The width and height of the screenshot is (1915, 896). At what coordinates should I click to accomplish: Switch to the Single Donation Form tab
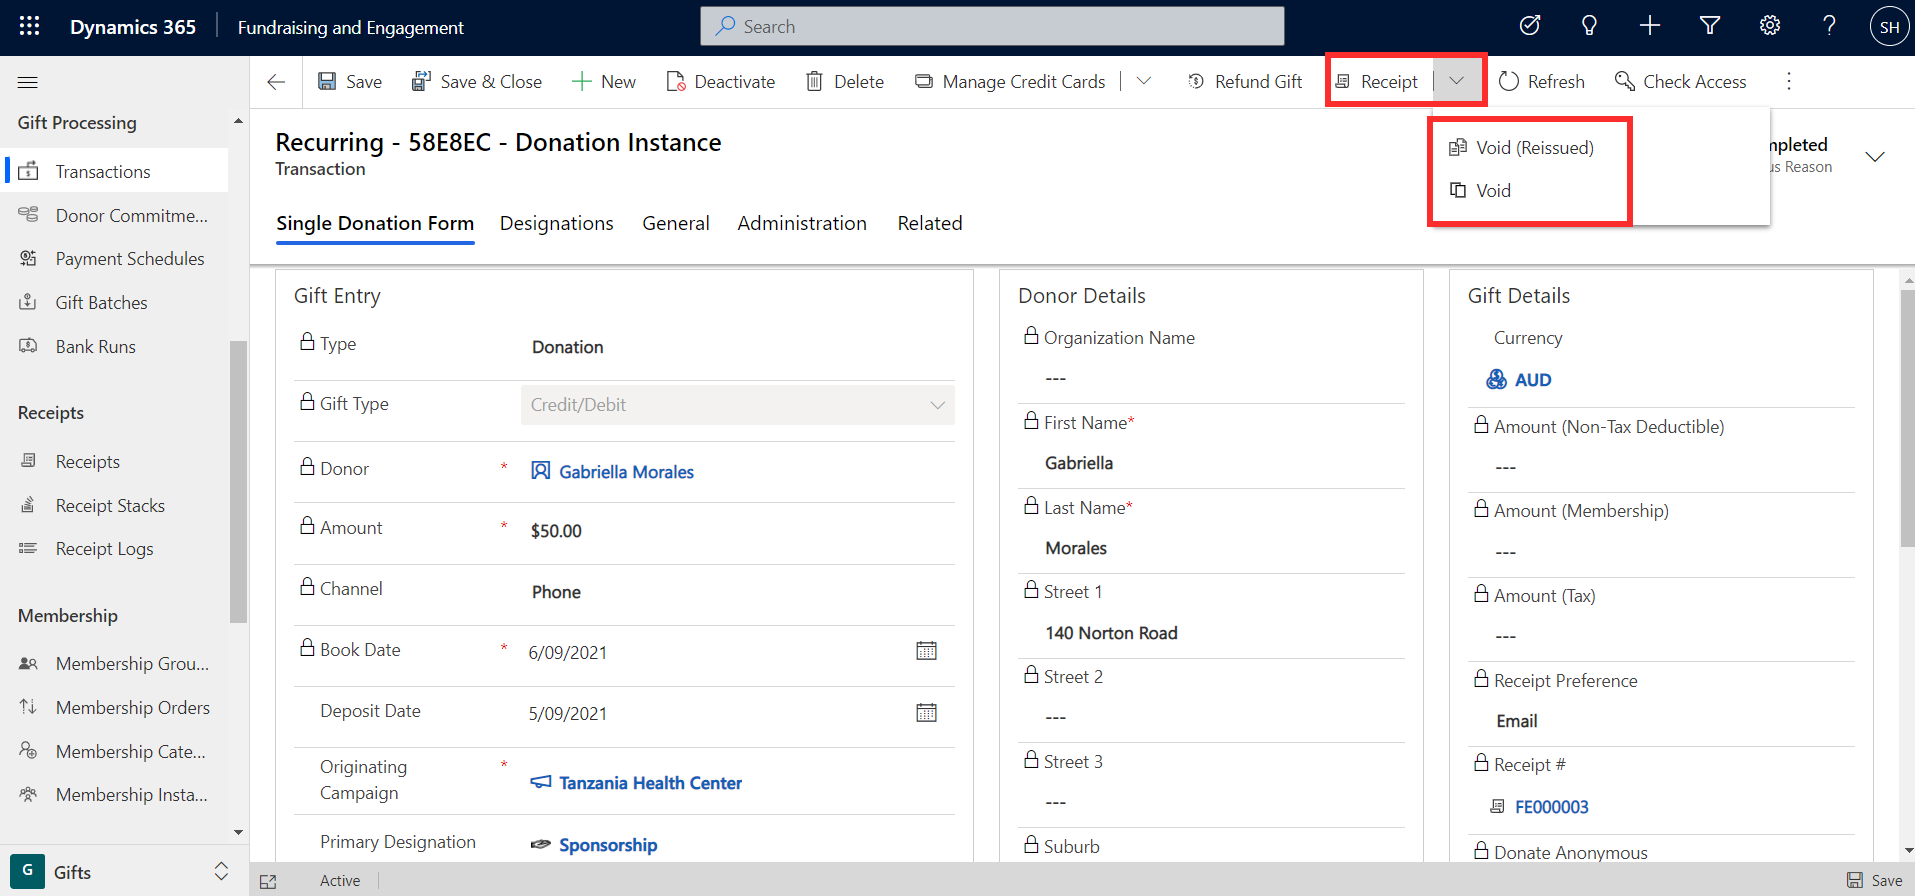(375, 224)
